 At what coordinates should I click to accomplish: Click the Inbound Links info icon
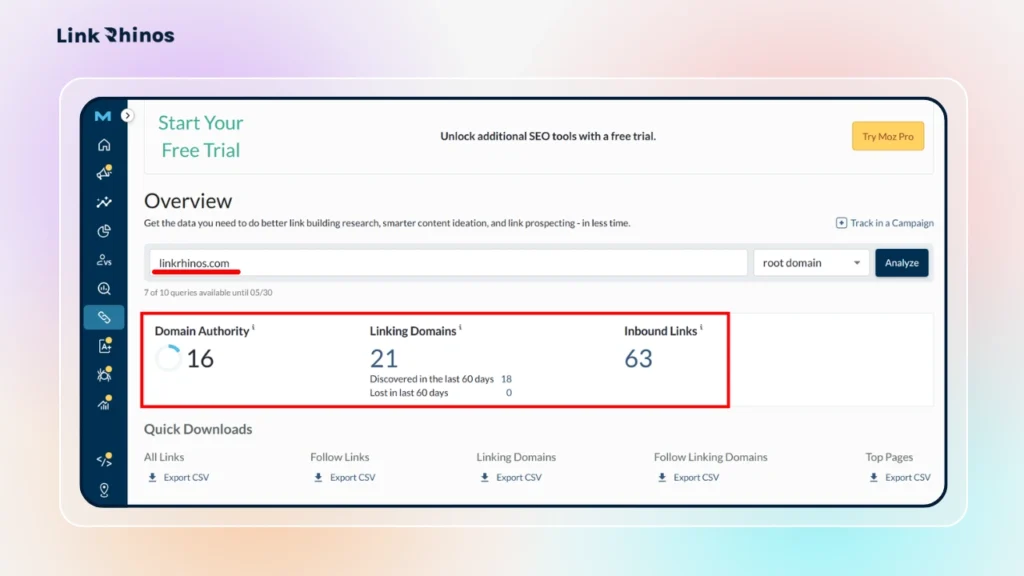(701, 327)
